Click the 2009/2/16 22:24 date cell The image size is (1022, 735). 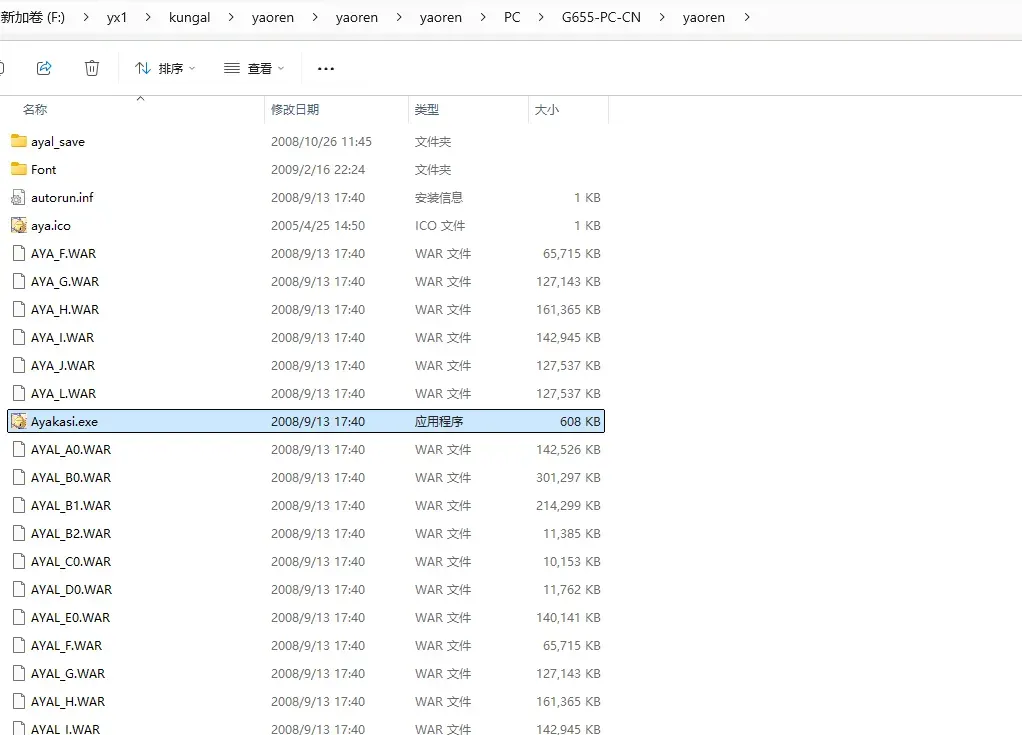318,169
